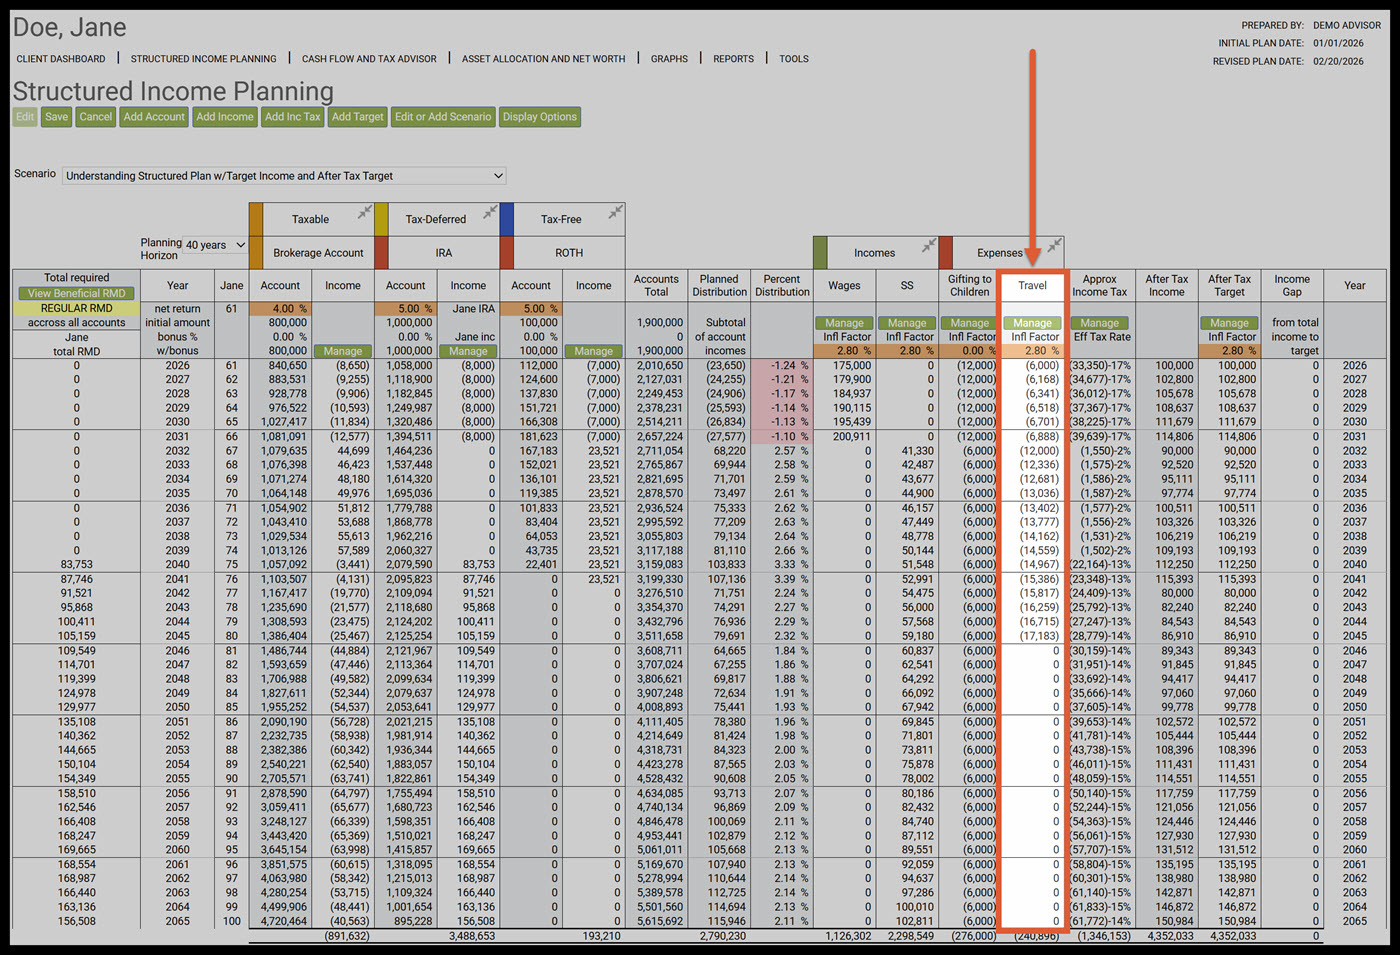Click the SS total 2,298,549

click(x=911, y=937)
